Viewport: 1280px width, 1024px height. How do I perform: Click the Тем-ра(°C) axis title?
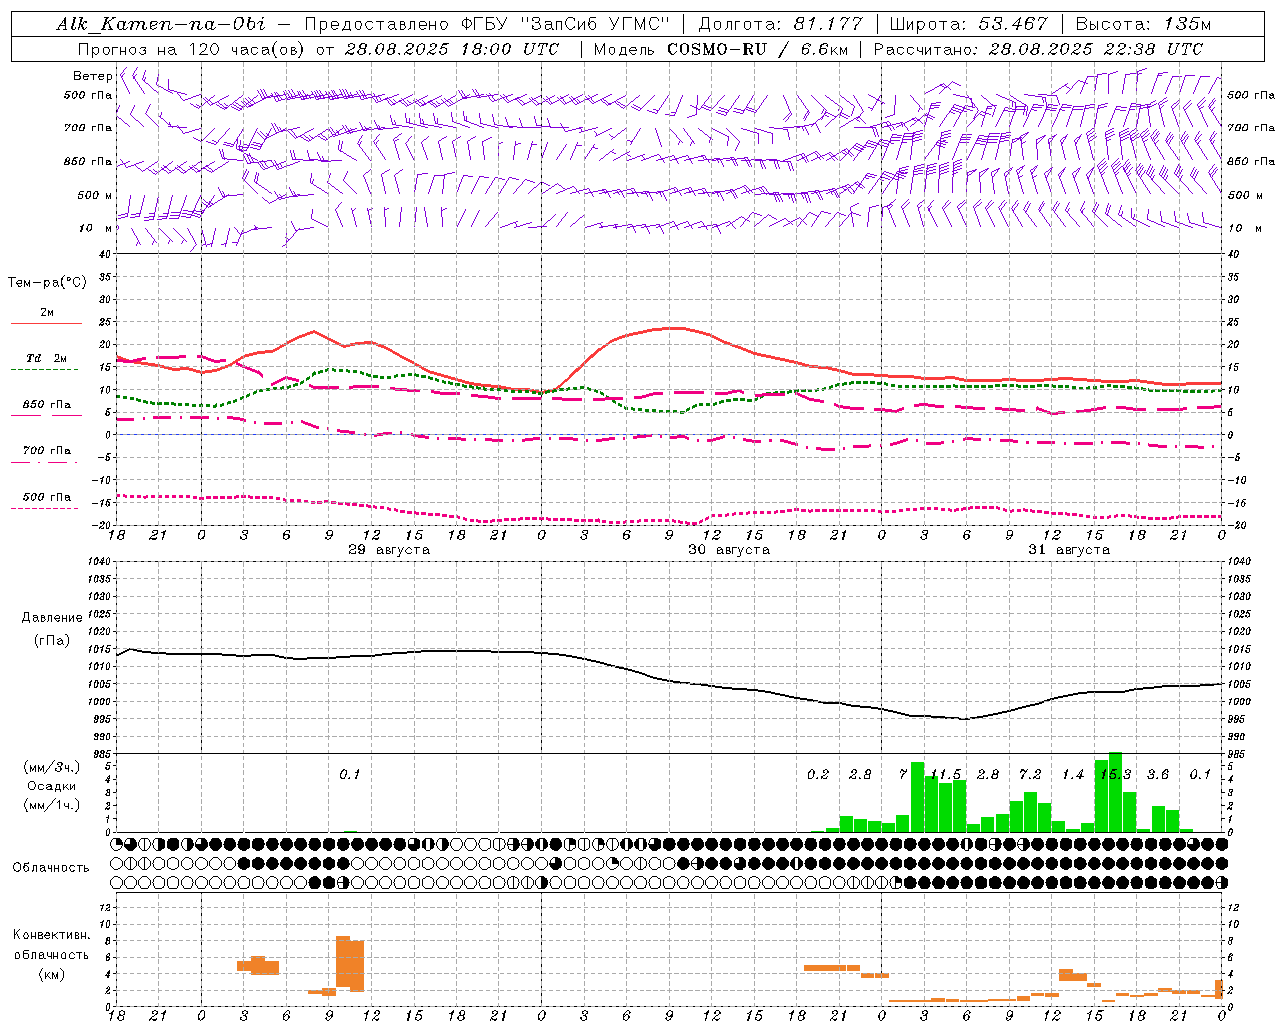pyautogui.click(x=47, y=283)
